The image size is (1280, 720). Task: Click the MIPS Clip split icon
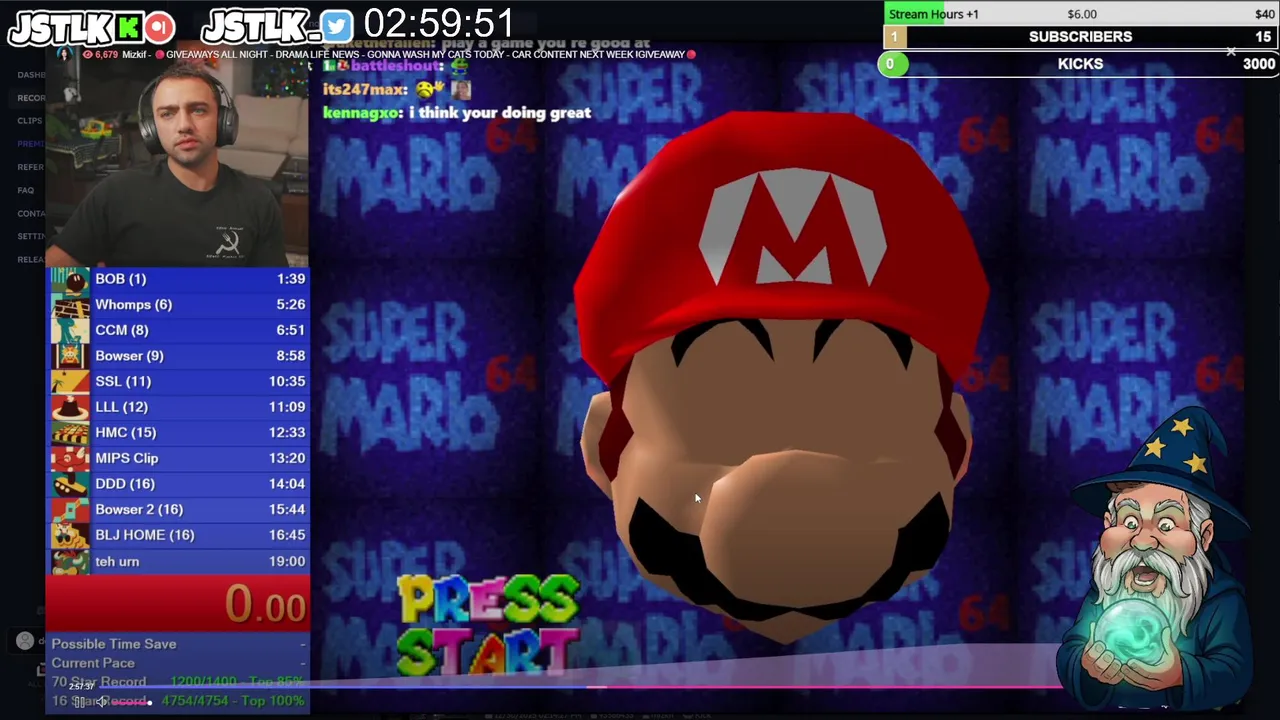pos(70,458)
